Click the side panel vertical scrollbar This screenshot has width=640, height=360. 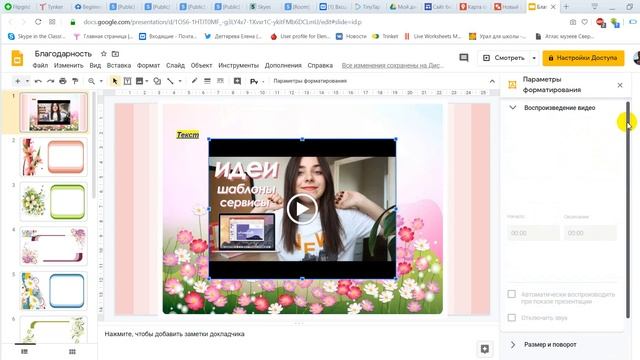click(628, 209)
